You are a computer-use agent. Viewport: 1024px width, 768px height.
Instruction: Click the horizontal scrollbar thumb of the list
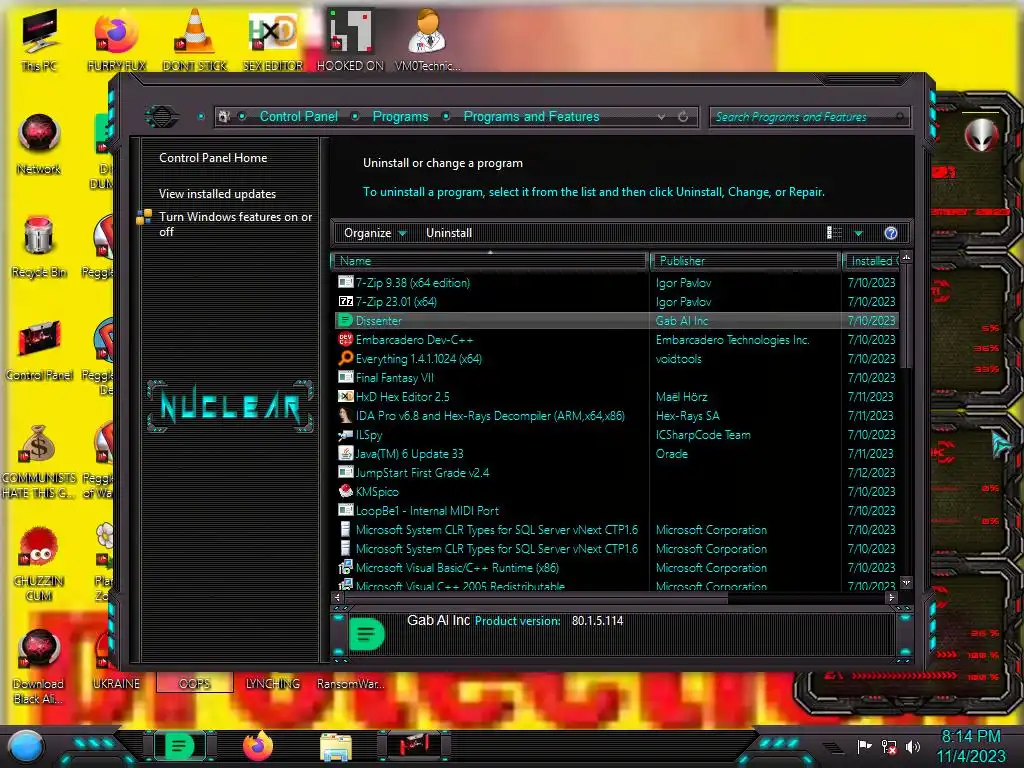[536, 597]
